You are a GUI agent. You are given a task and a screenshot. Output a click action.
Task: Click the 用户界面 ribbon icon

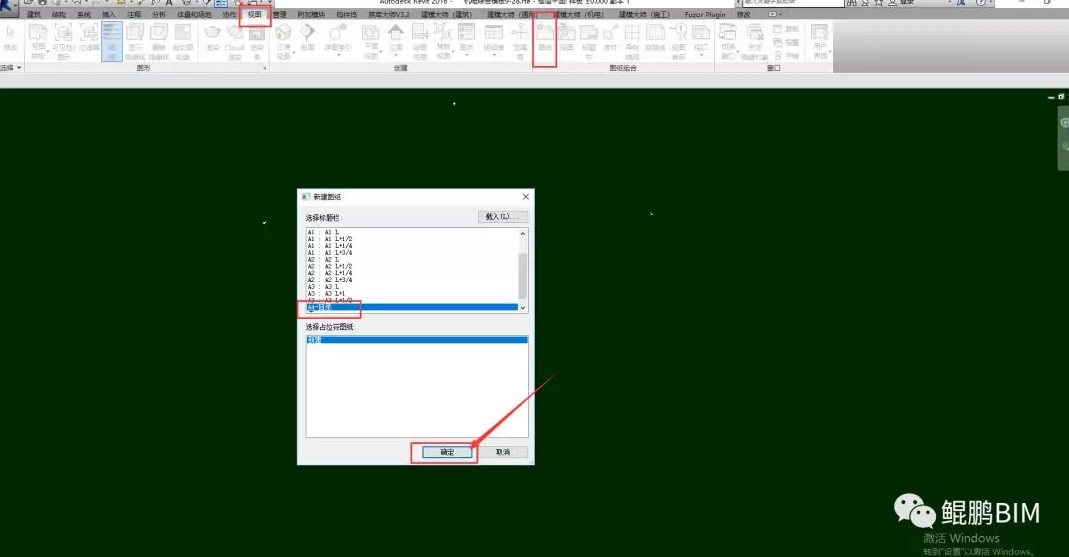click(819, 41)
